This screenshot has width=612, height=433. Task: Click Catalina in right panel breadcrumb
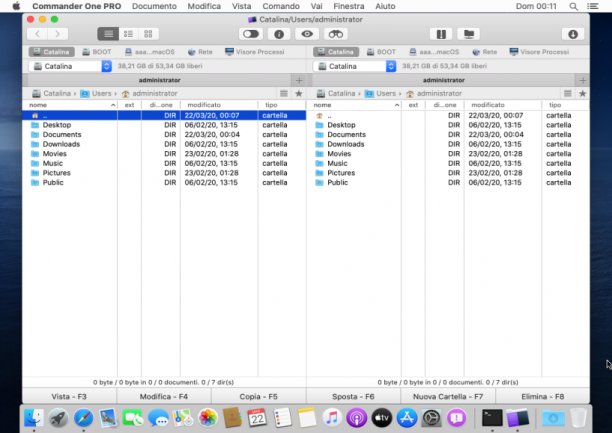(x=336, y=93)
